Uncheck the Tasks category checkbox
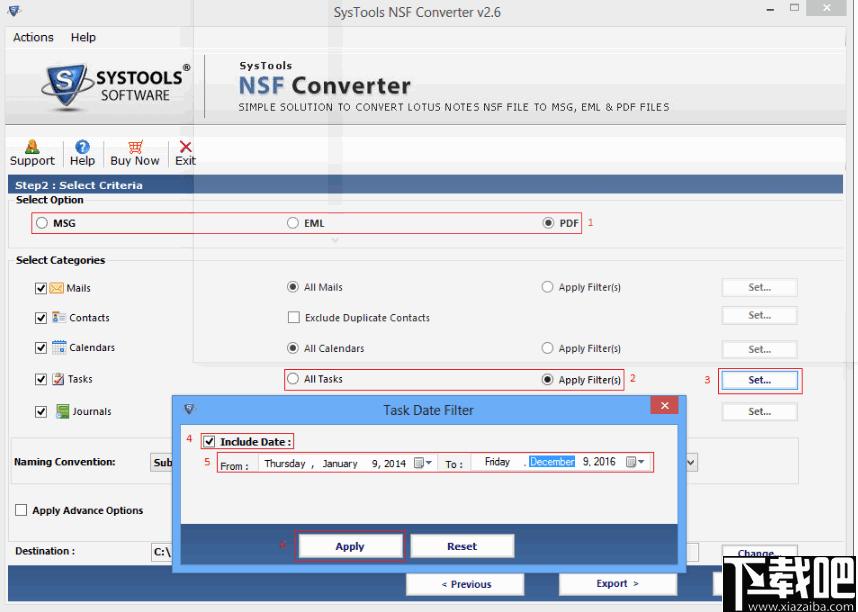This screenshot has height=612, width=858. (x=40, y=379)
